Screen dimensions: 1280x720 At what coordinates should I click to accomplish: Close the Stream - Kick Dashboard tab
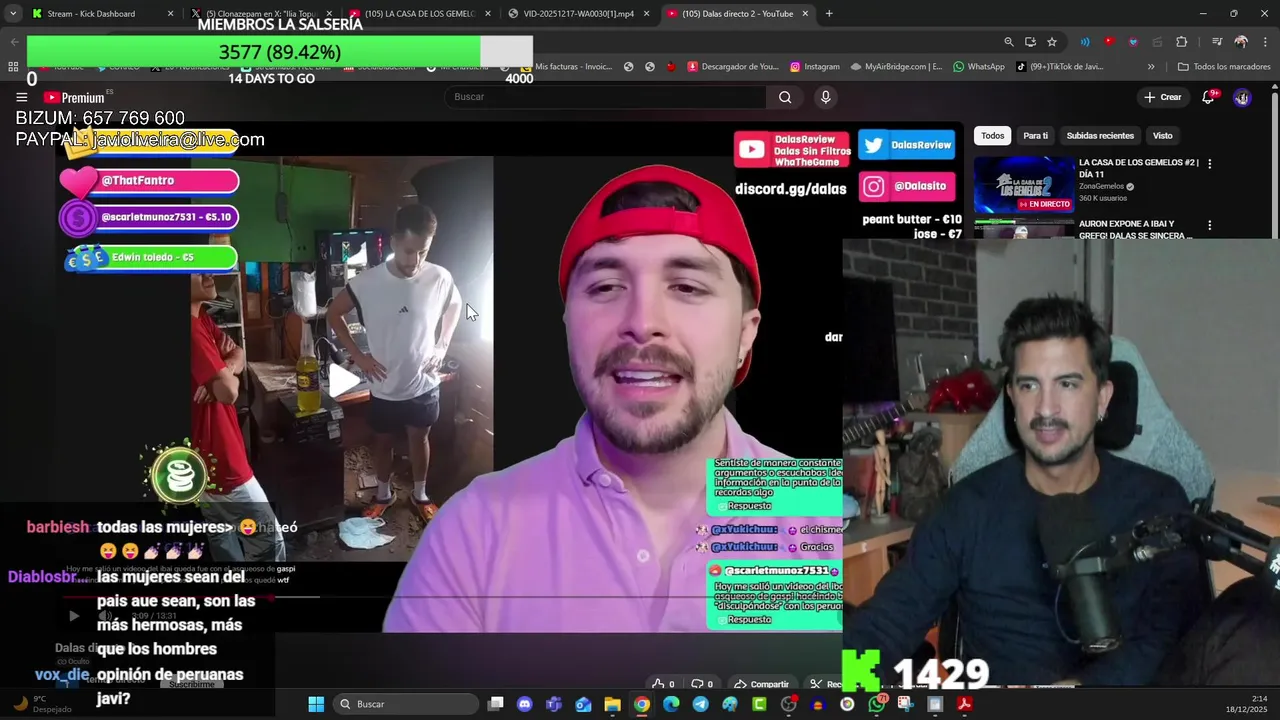point(170,14)
